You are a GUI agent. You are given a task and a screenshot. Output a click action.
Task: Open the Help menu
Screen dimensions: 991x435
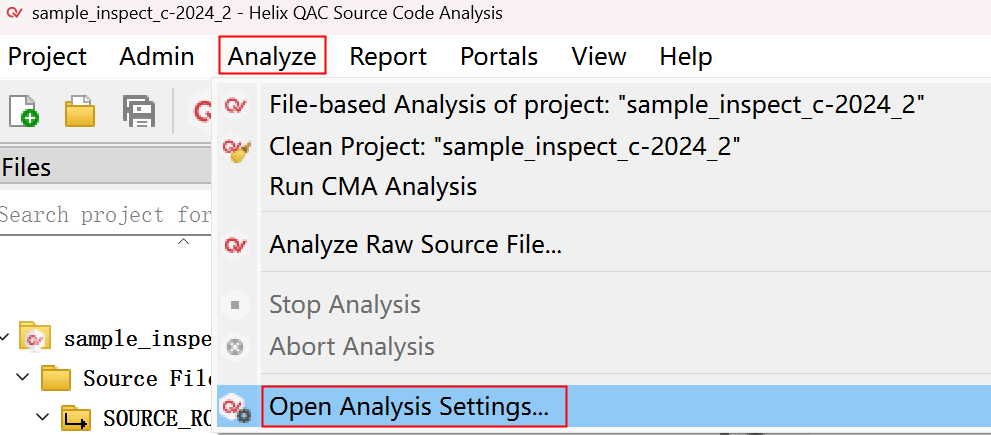point(686,57)
